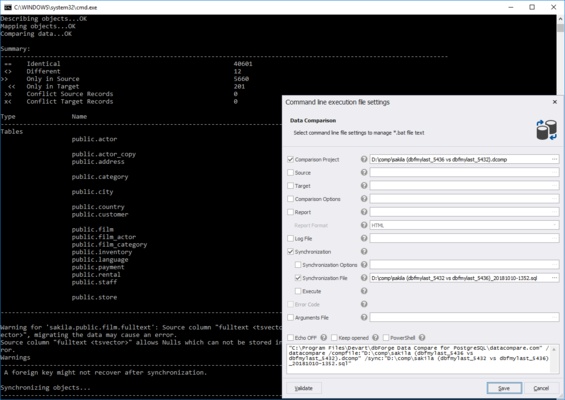Click the Validate button

coord(304,388)
